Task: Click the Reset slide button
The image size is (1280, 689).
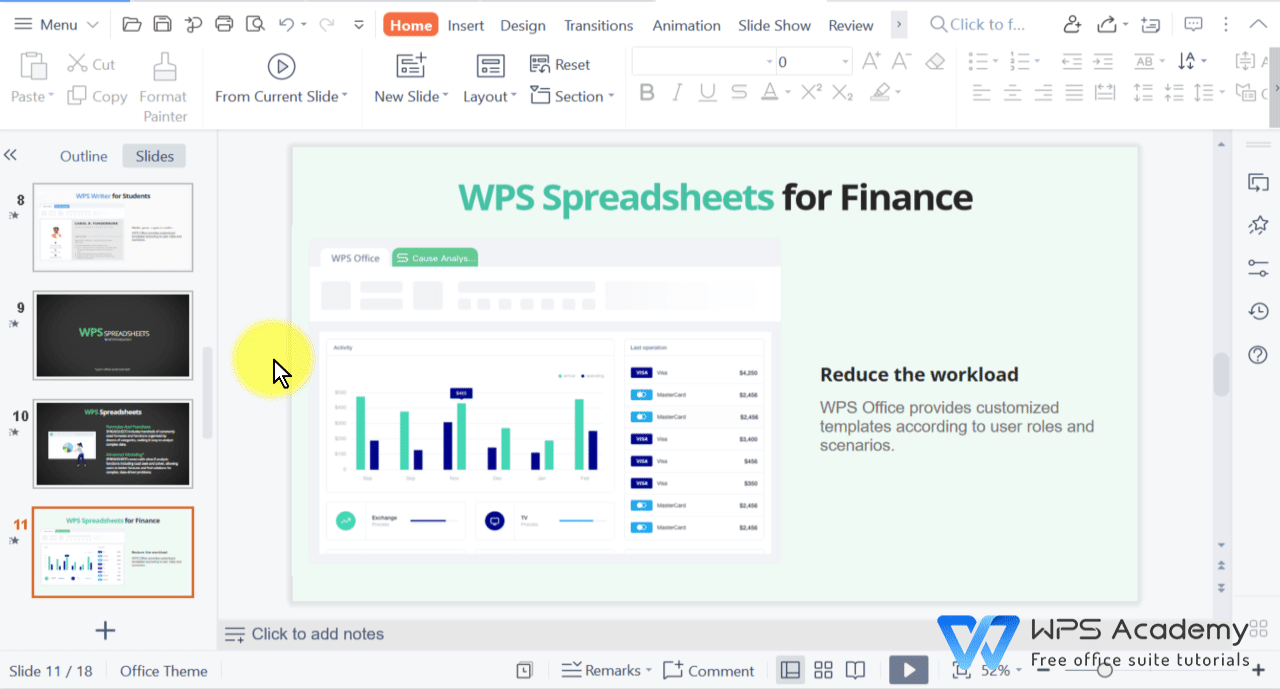Action: coord(560,64)
